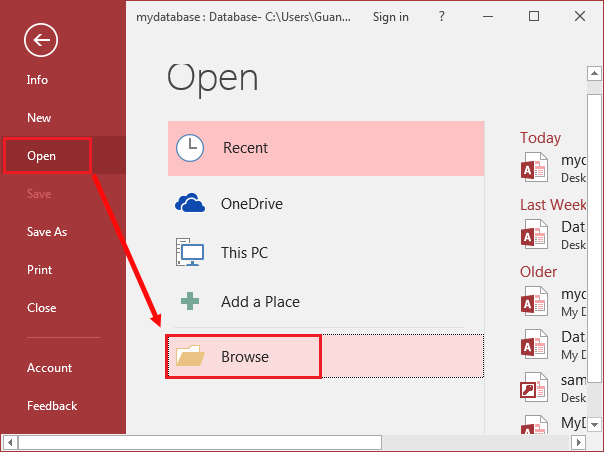This screenshot has height=452, width=604.
Task: Select the Recent clock icon
Action: [x=190, y=148]
